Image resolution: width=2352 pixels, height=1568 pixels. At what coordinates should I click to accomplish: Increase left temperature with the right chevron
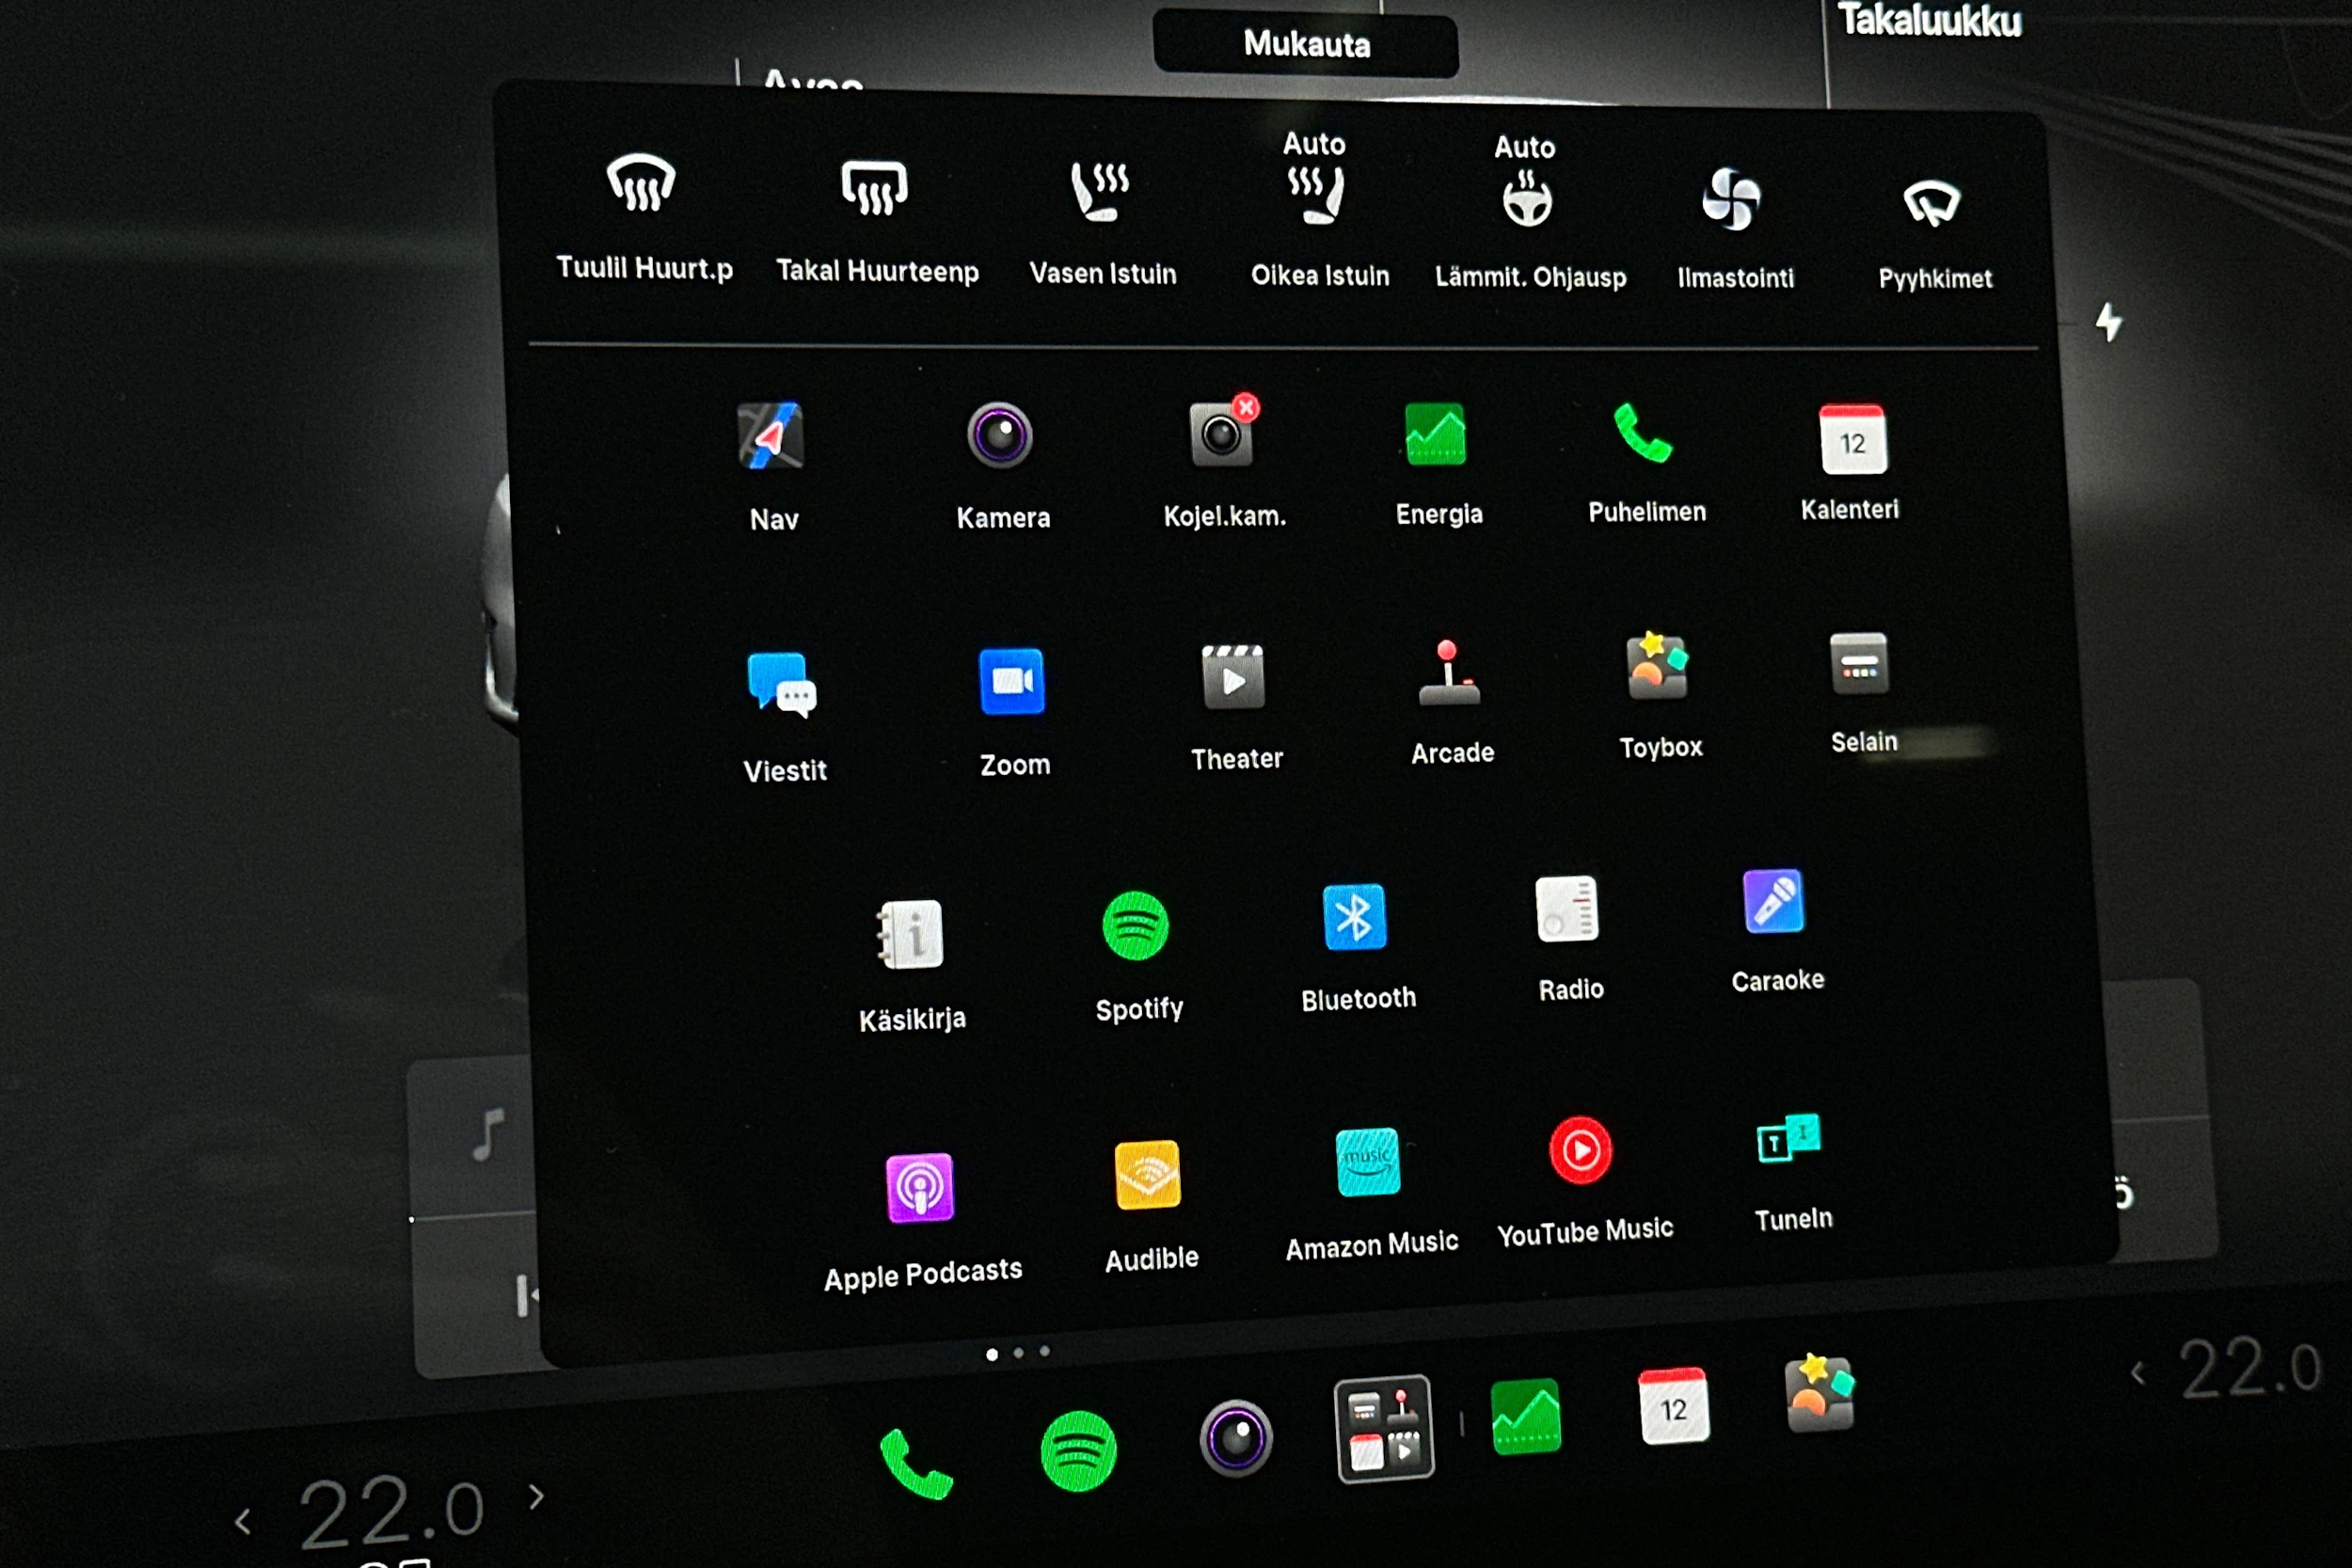(x=537, y=1497)
